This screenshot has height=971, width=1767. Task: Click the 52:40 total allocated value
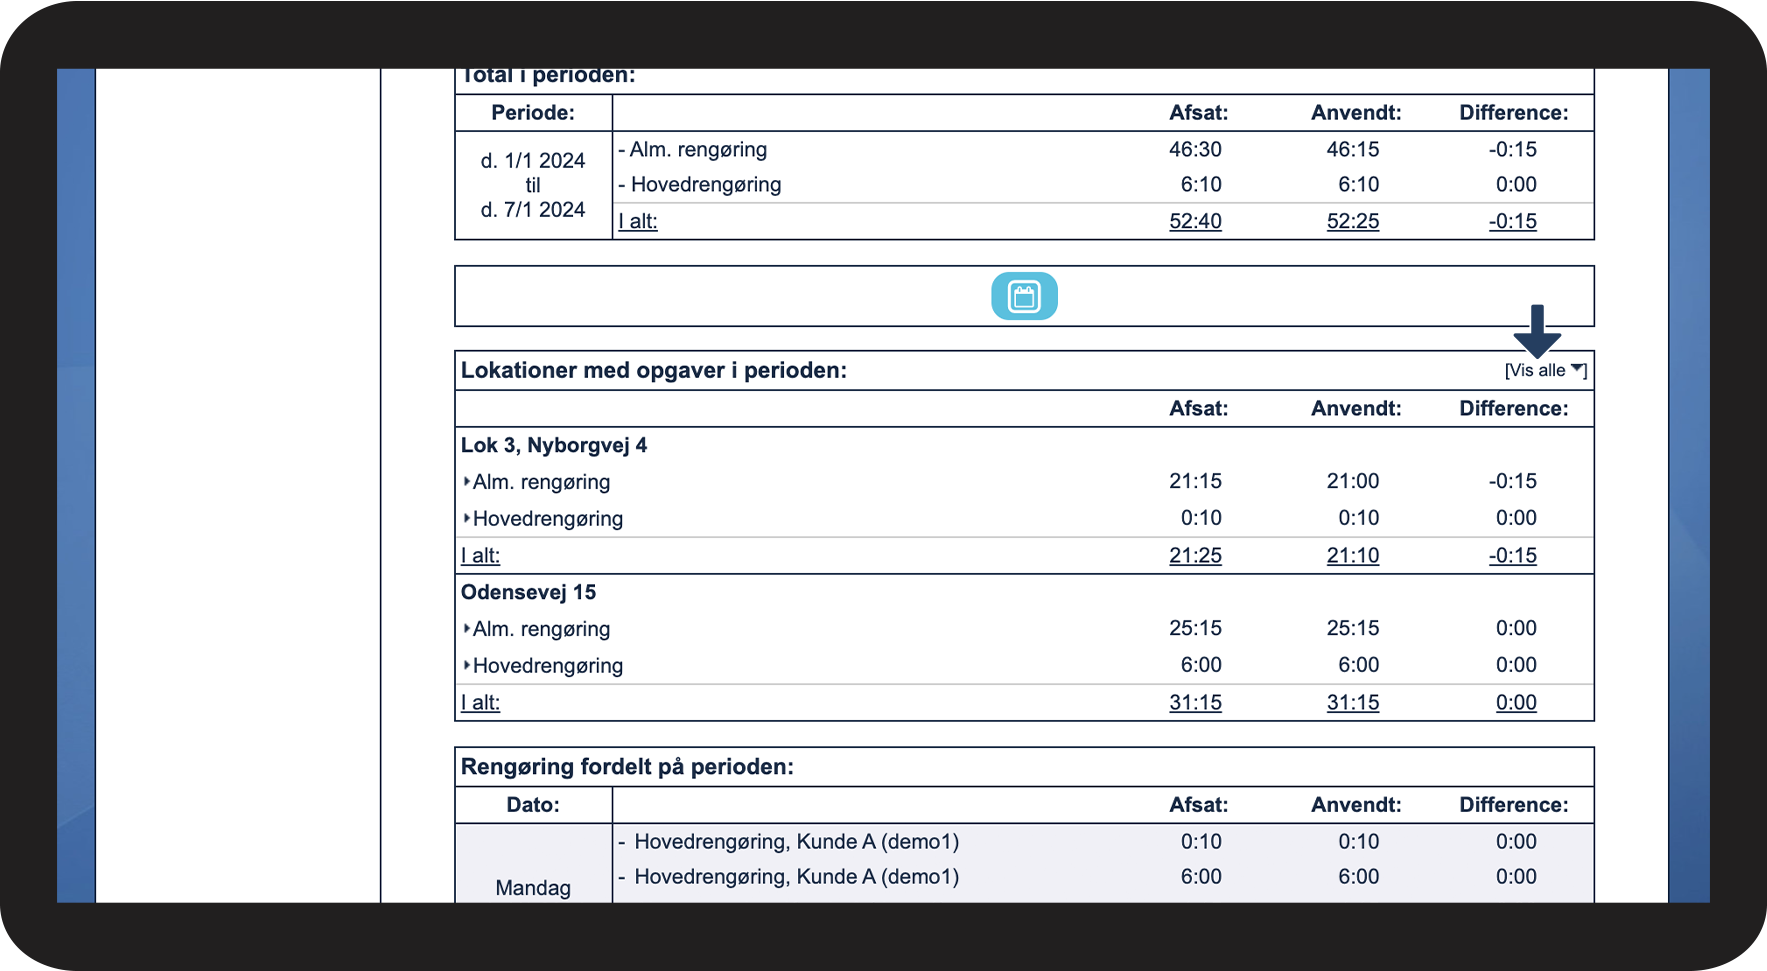[x=1195, y=221]
